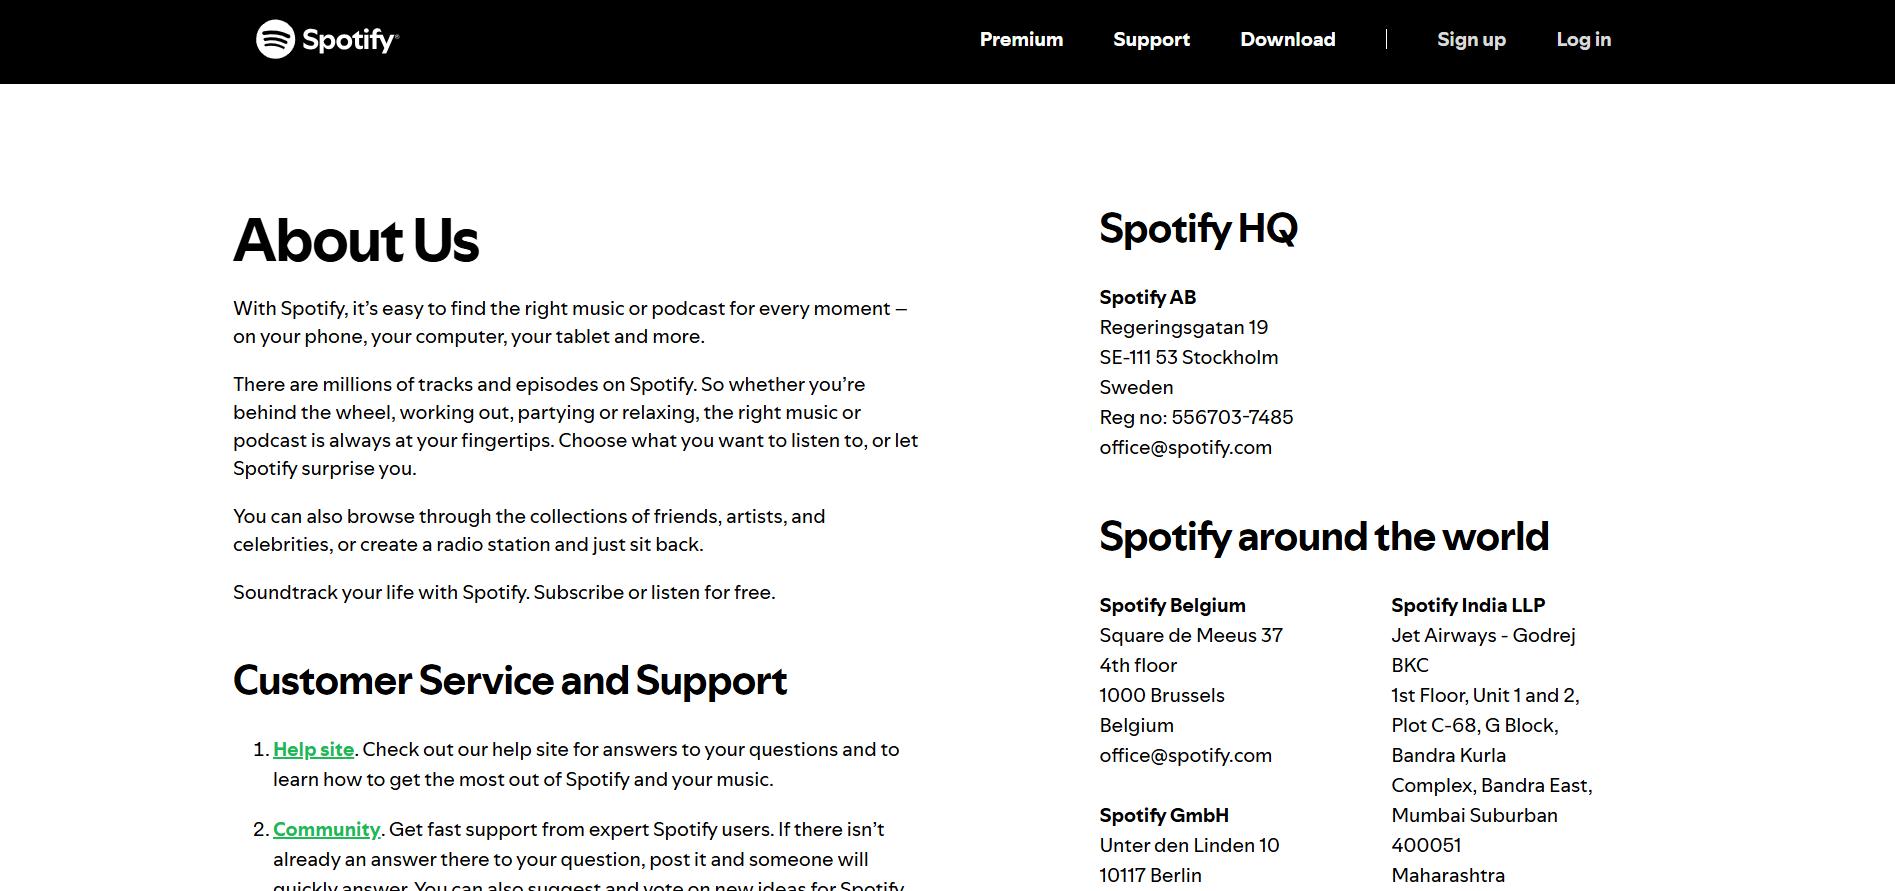
Task: Click the Spotify India LLP office name
Action: tap(1467, 606)
